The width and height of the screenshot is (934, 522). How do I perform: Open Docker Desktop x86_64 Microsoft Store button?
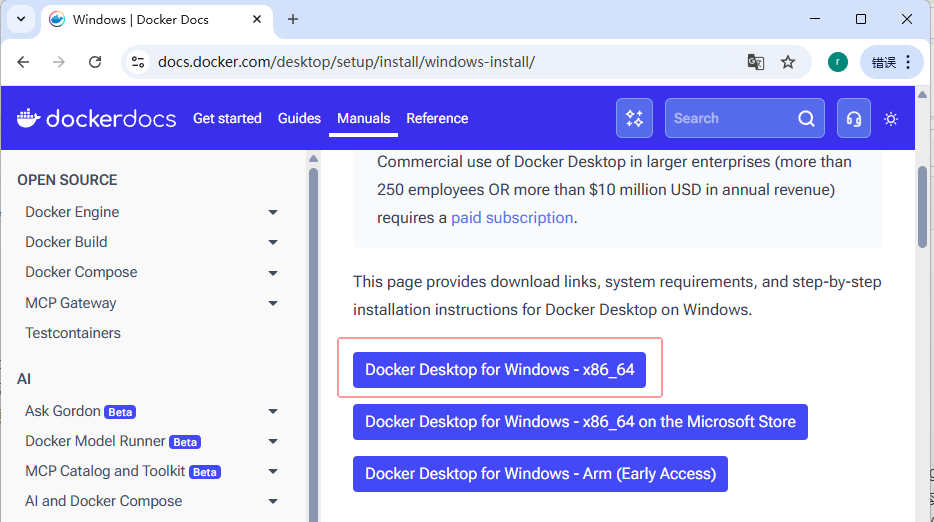coord(580,422)
